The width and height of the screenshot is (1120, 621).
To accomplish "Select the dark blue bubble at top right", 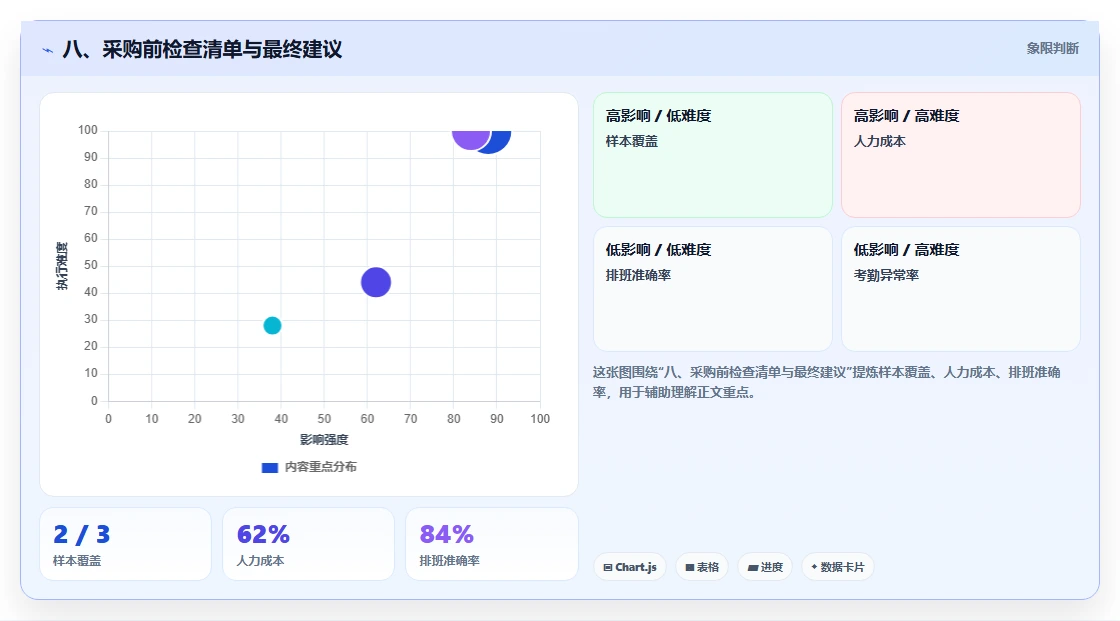I will click(x=500, y=141).
